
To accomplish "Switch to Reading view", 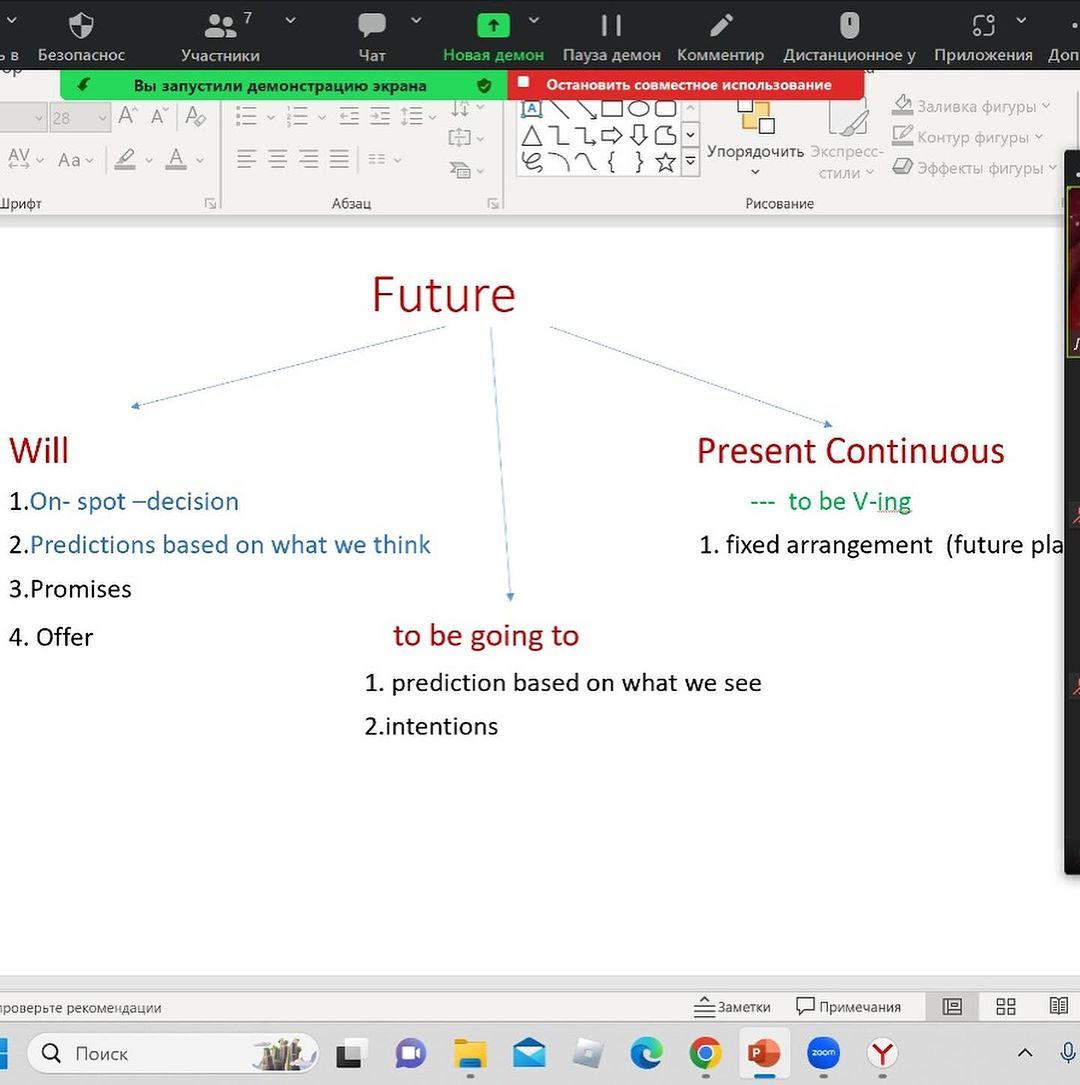I will [x=1059, y=1007].
